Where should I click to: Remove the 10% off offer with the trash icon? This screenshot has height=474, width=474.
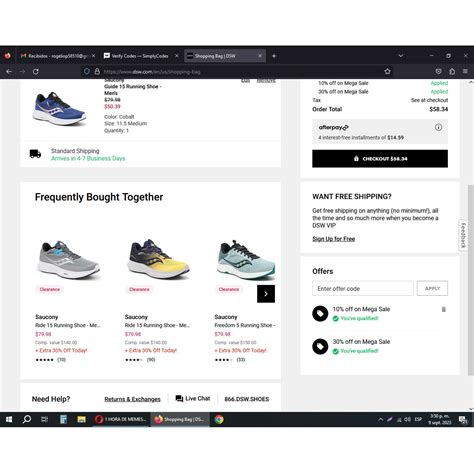(444, 309)
